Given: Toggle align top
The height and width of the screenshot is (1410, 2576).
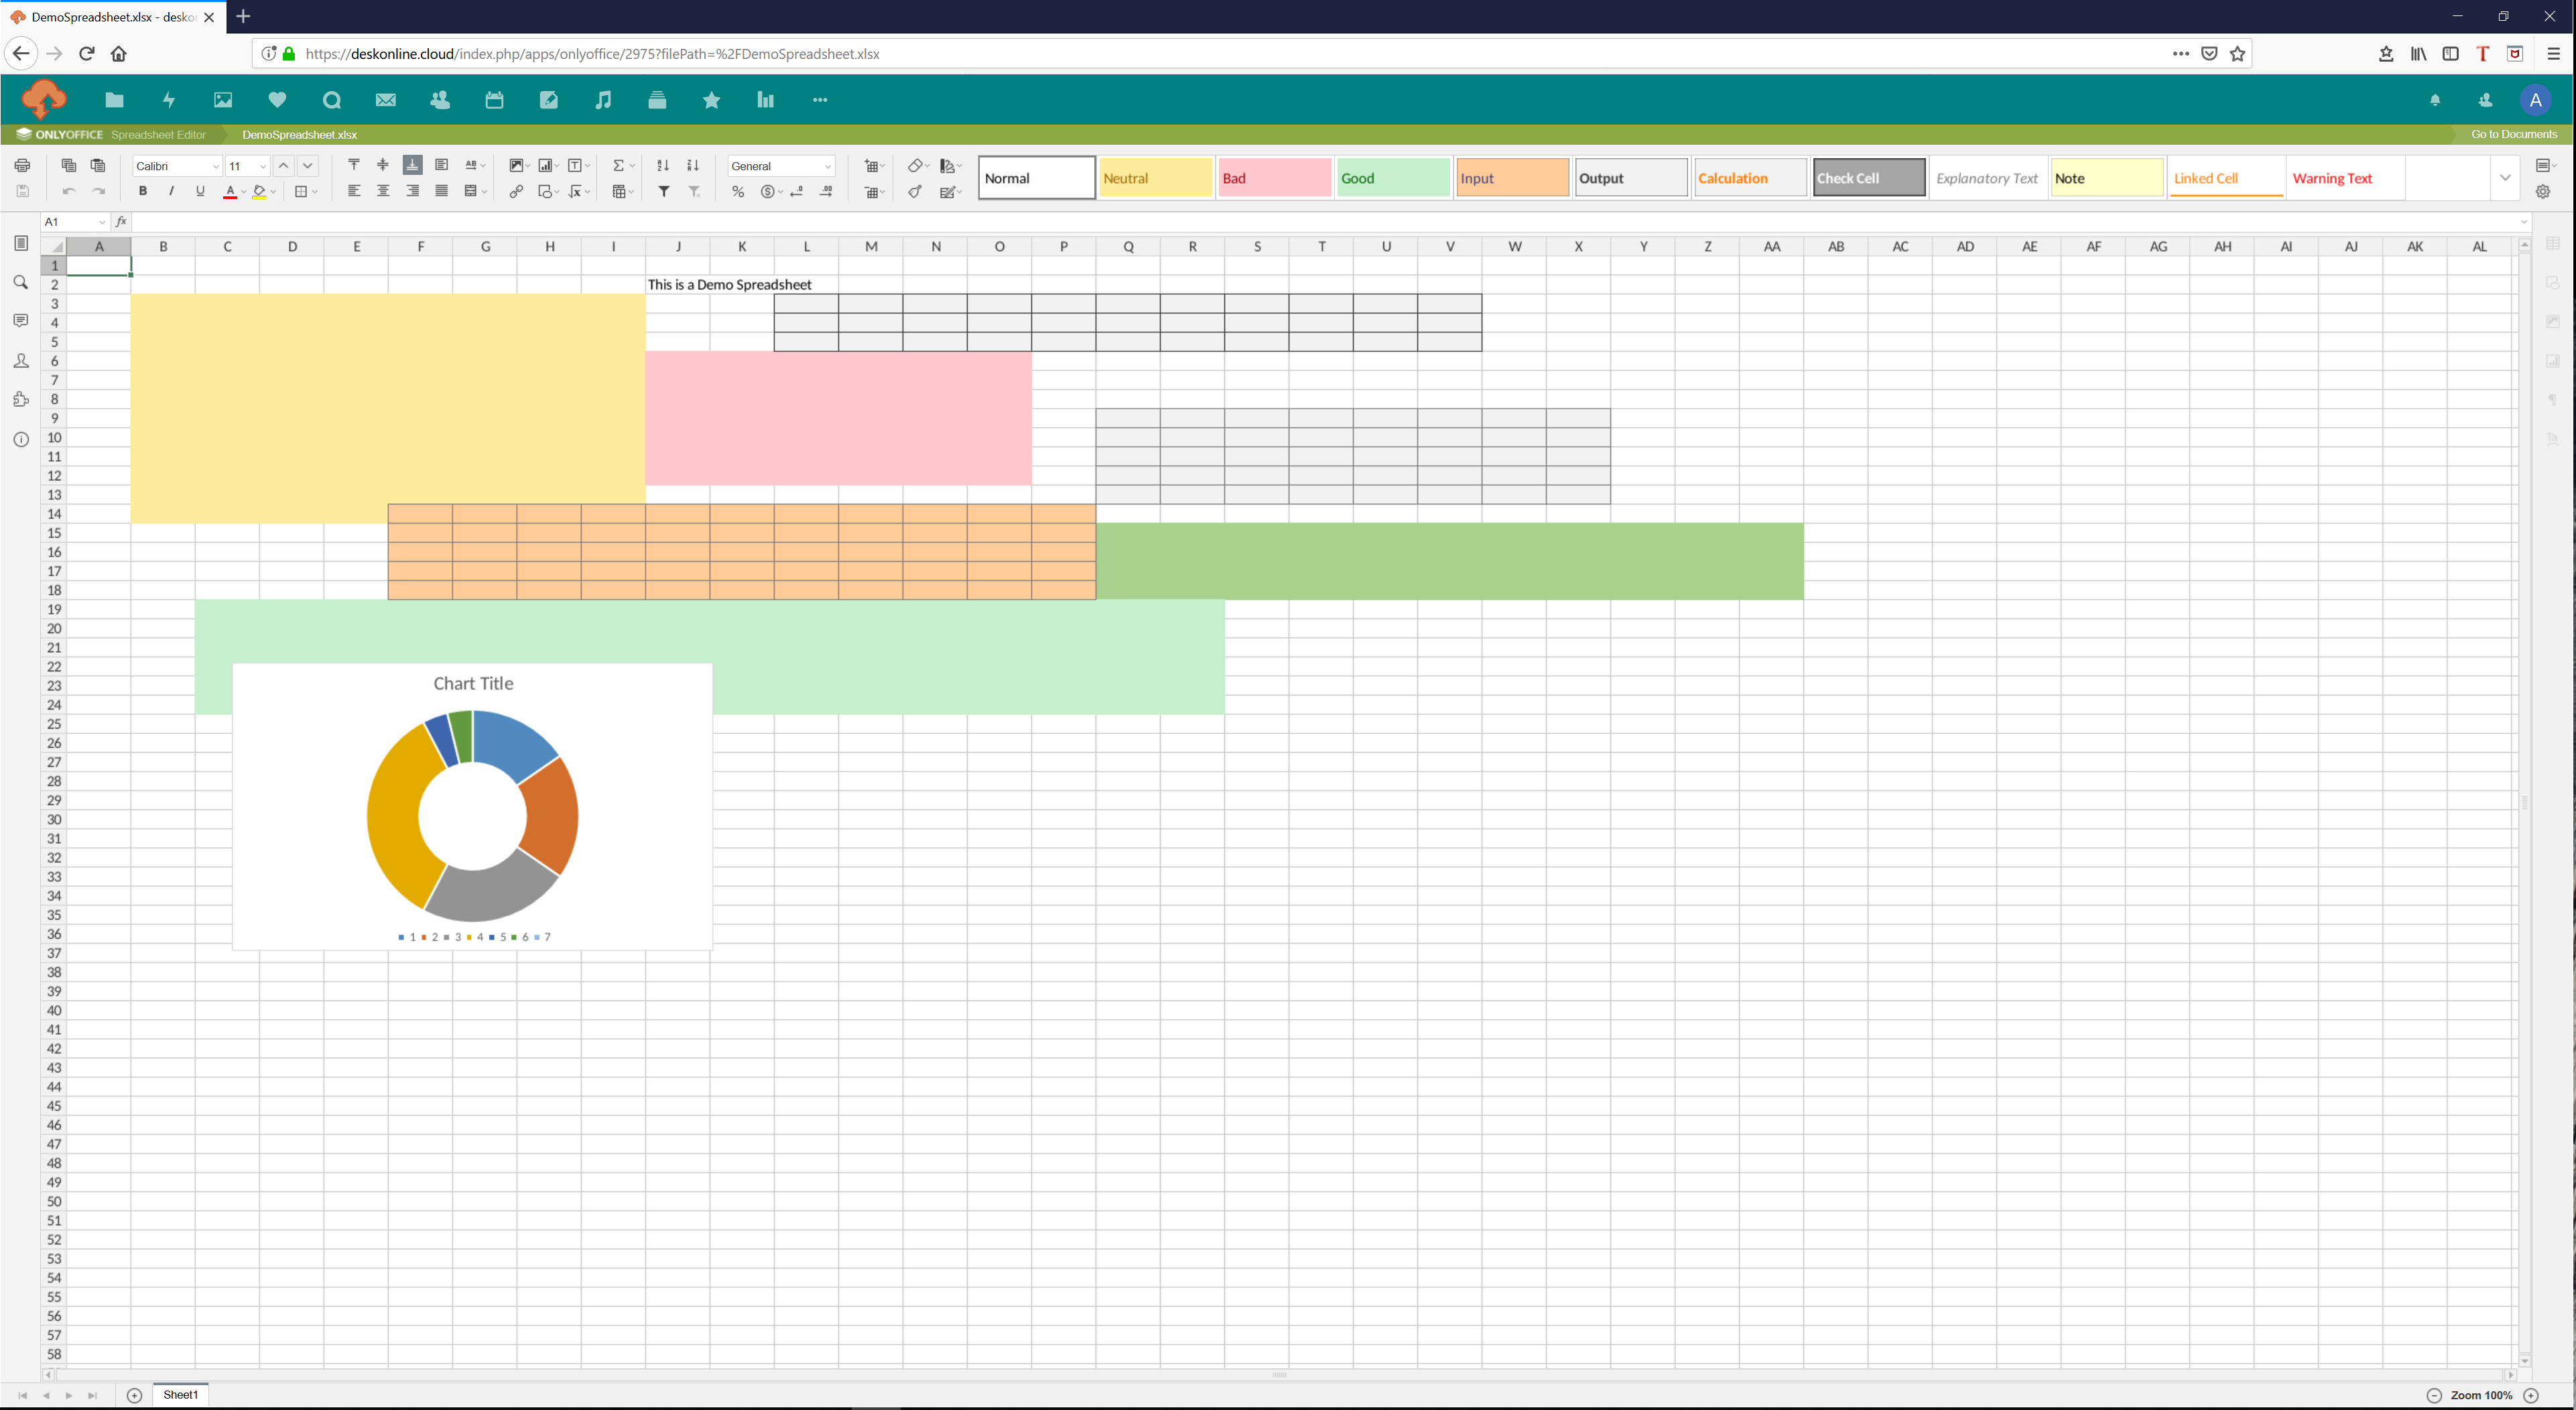Looking at the screenshot, I should coord(354,165).
